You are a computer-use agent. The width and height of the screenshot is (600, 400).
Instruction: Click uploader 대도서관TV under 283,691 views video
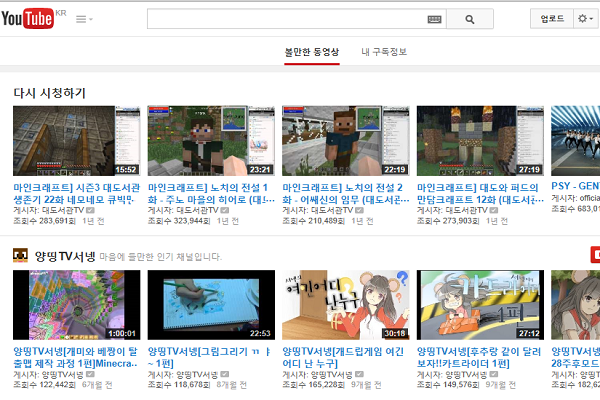click(x=62, y=210)
